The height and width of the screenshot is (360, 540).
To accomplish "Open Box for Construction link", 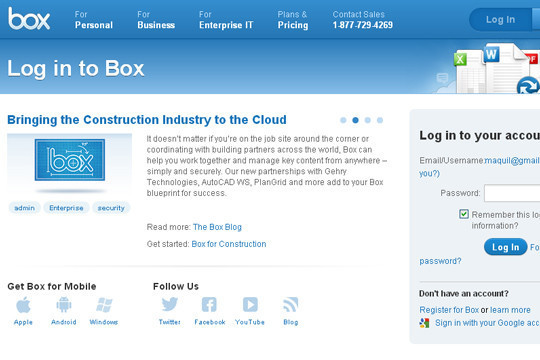I will coord(229,244).
